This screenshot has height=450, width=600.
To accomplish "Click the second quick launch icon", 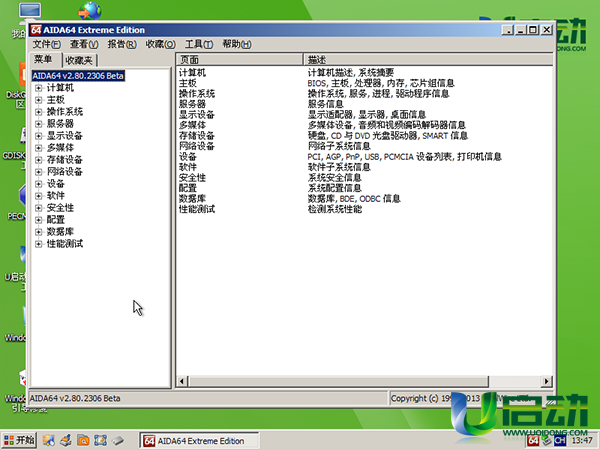I will pyautogui.click(x=65, y=440).
